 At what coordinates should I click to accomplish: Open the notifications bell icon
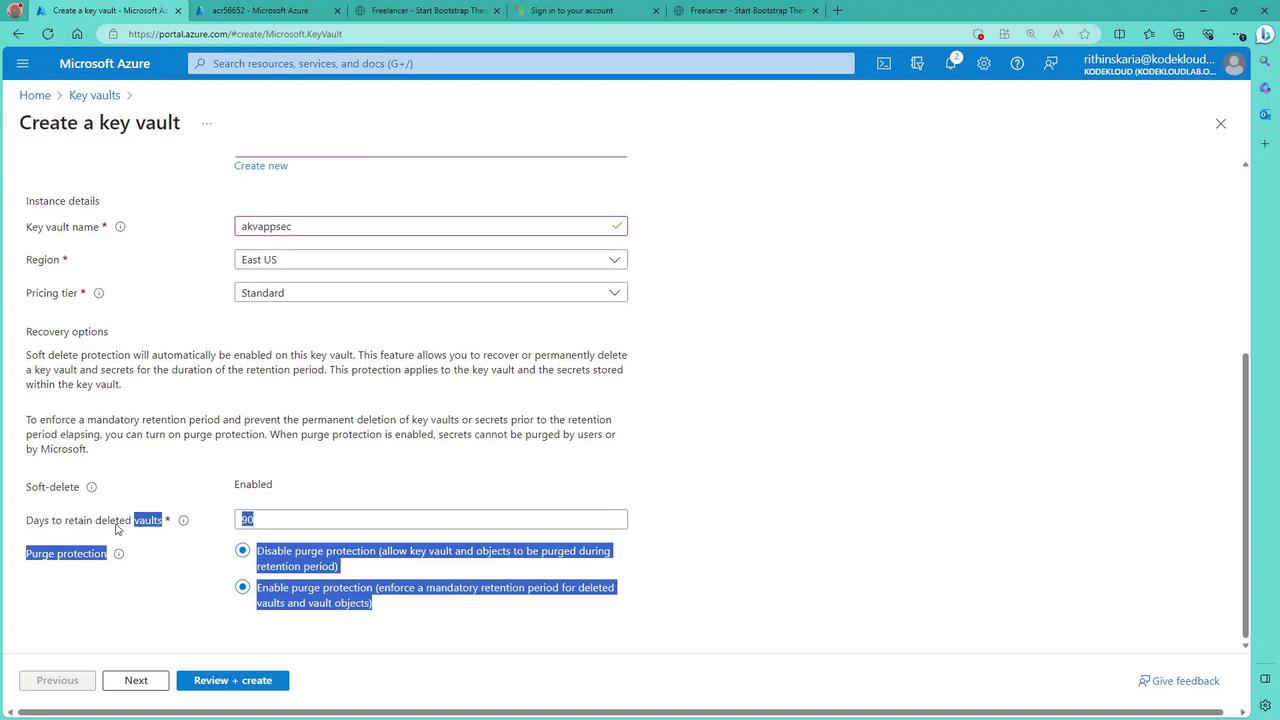coord(951,63)
